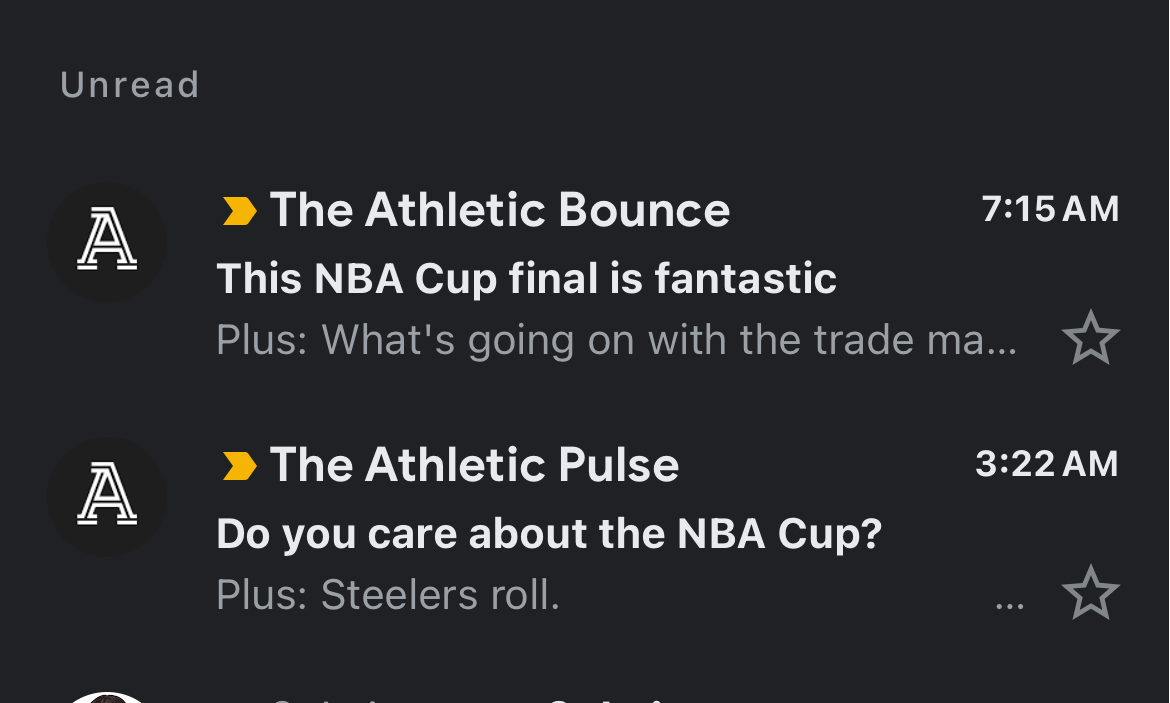Star The Athletic Pulse email
The width and height of the screenshot is (1170, 703).
point(1090,593)
